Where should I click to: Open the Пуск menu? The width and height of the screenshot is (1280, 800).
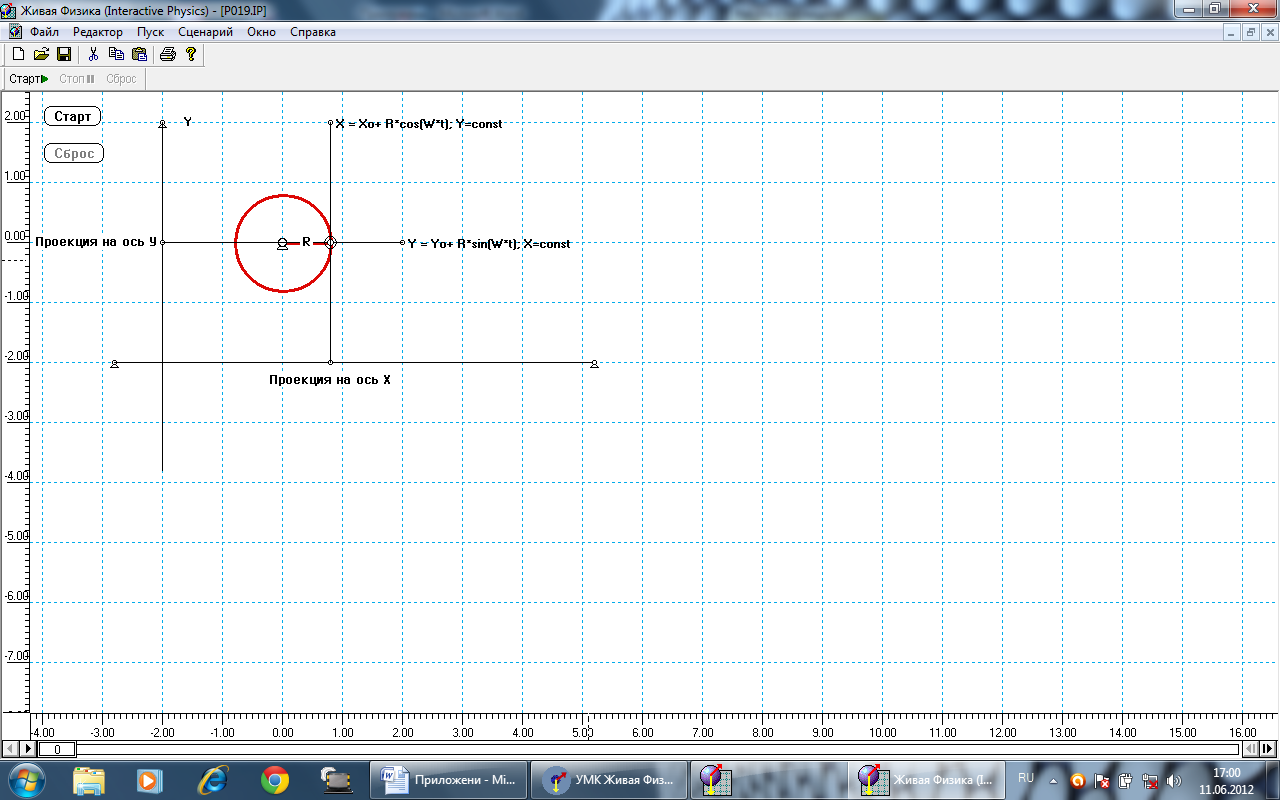pyautogui.click(x=150, y=32)
